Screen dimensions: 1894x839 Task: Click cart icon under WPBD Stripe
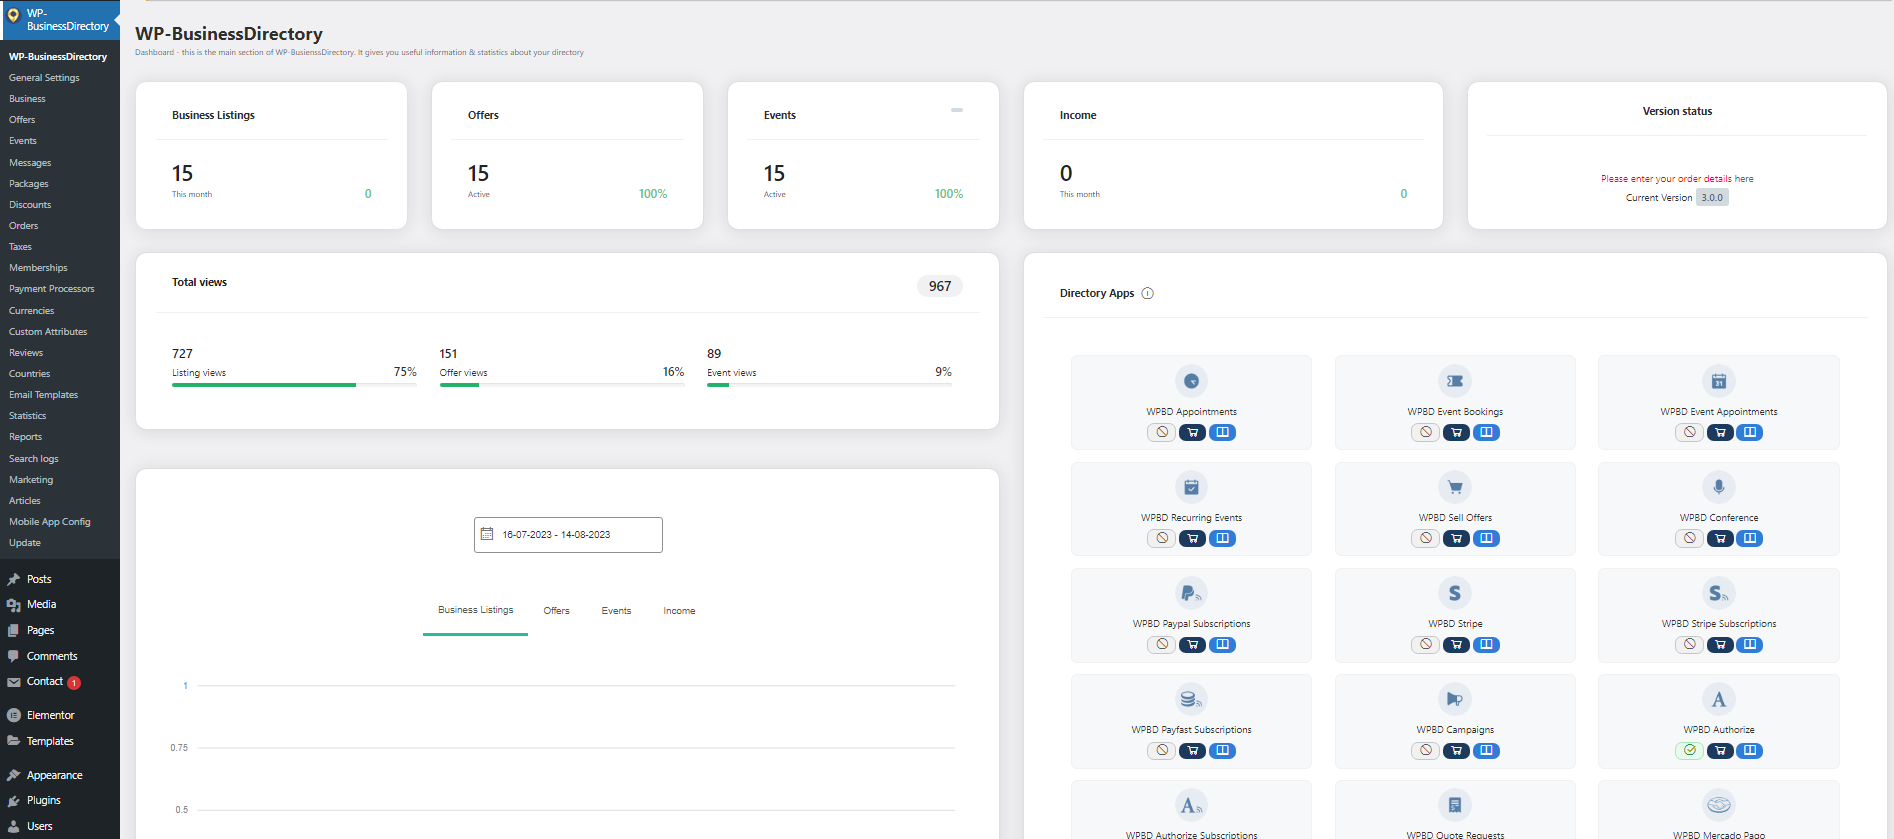pos(1456,645)
